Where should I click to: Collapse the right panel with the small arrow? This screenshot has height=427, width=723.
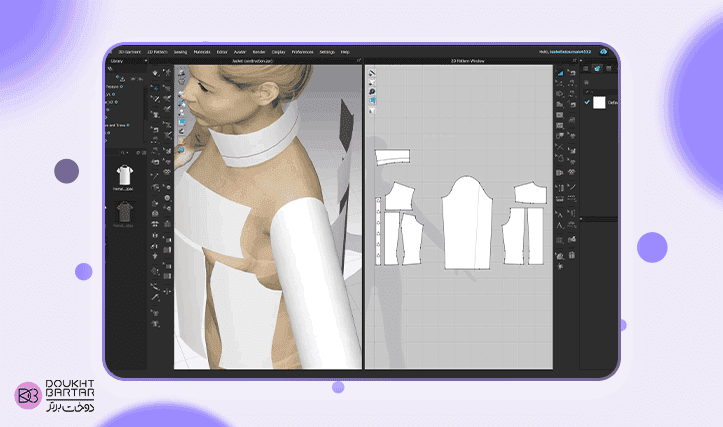(581, 60)
